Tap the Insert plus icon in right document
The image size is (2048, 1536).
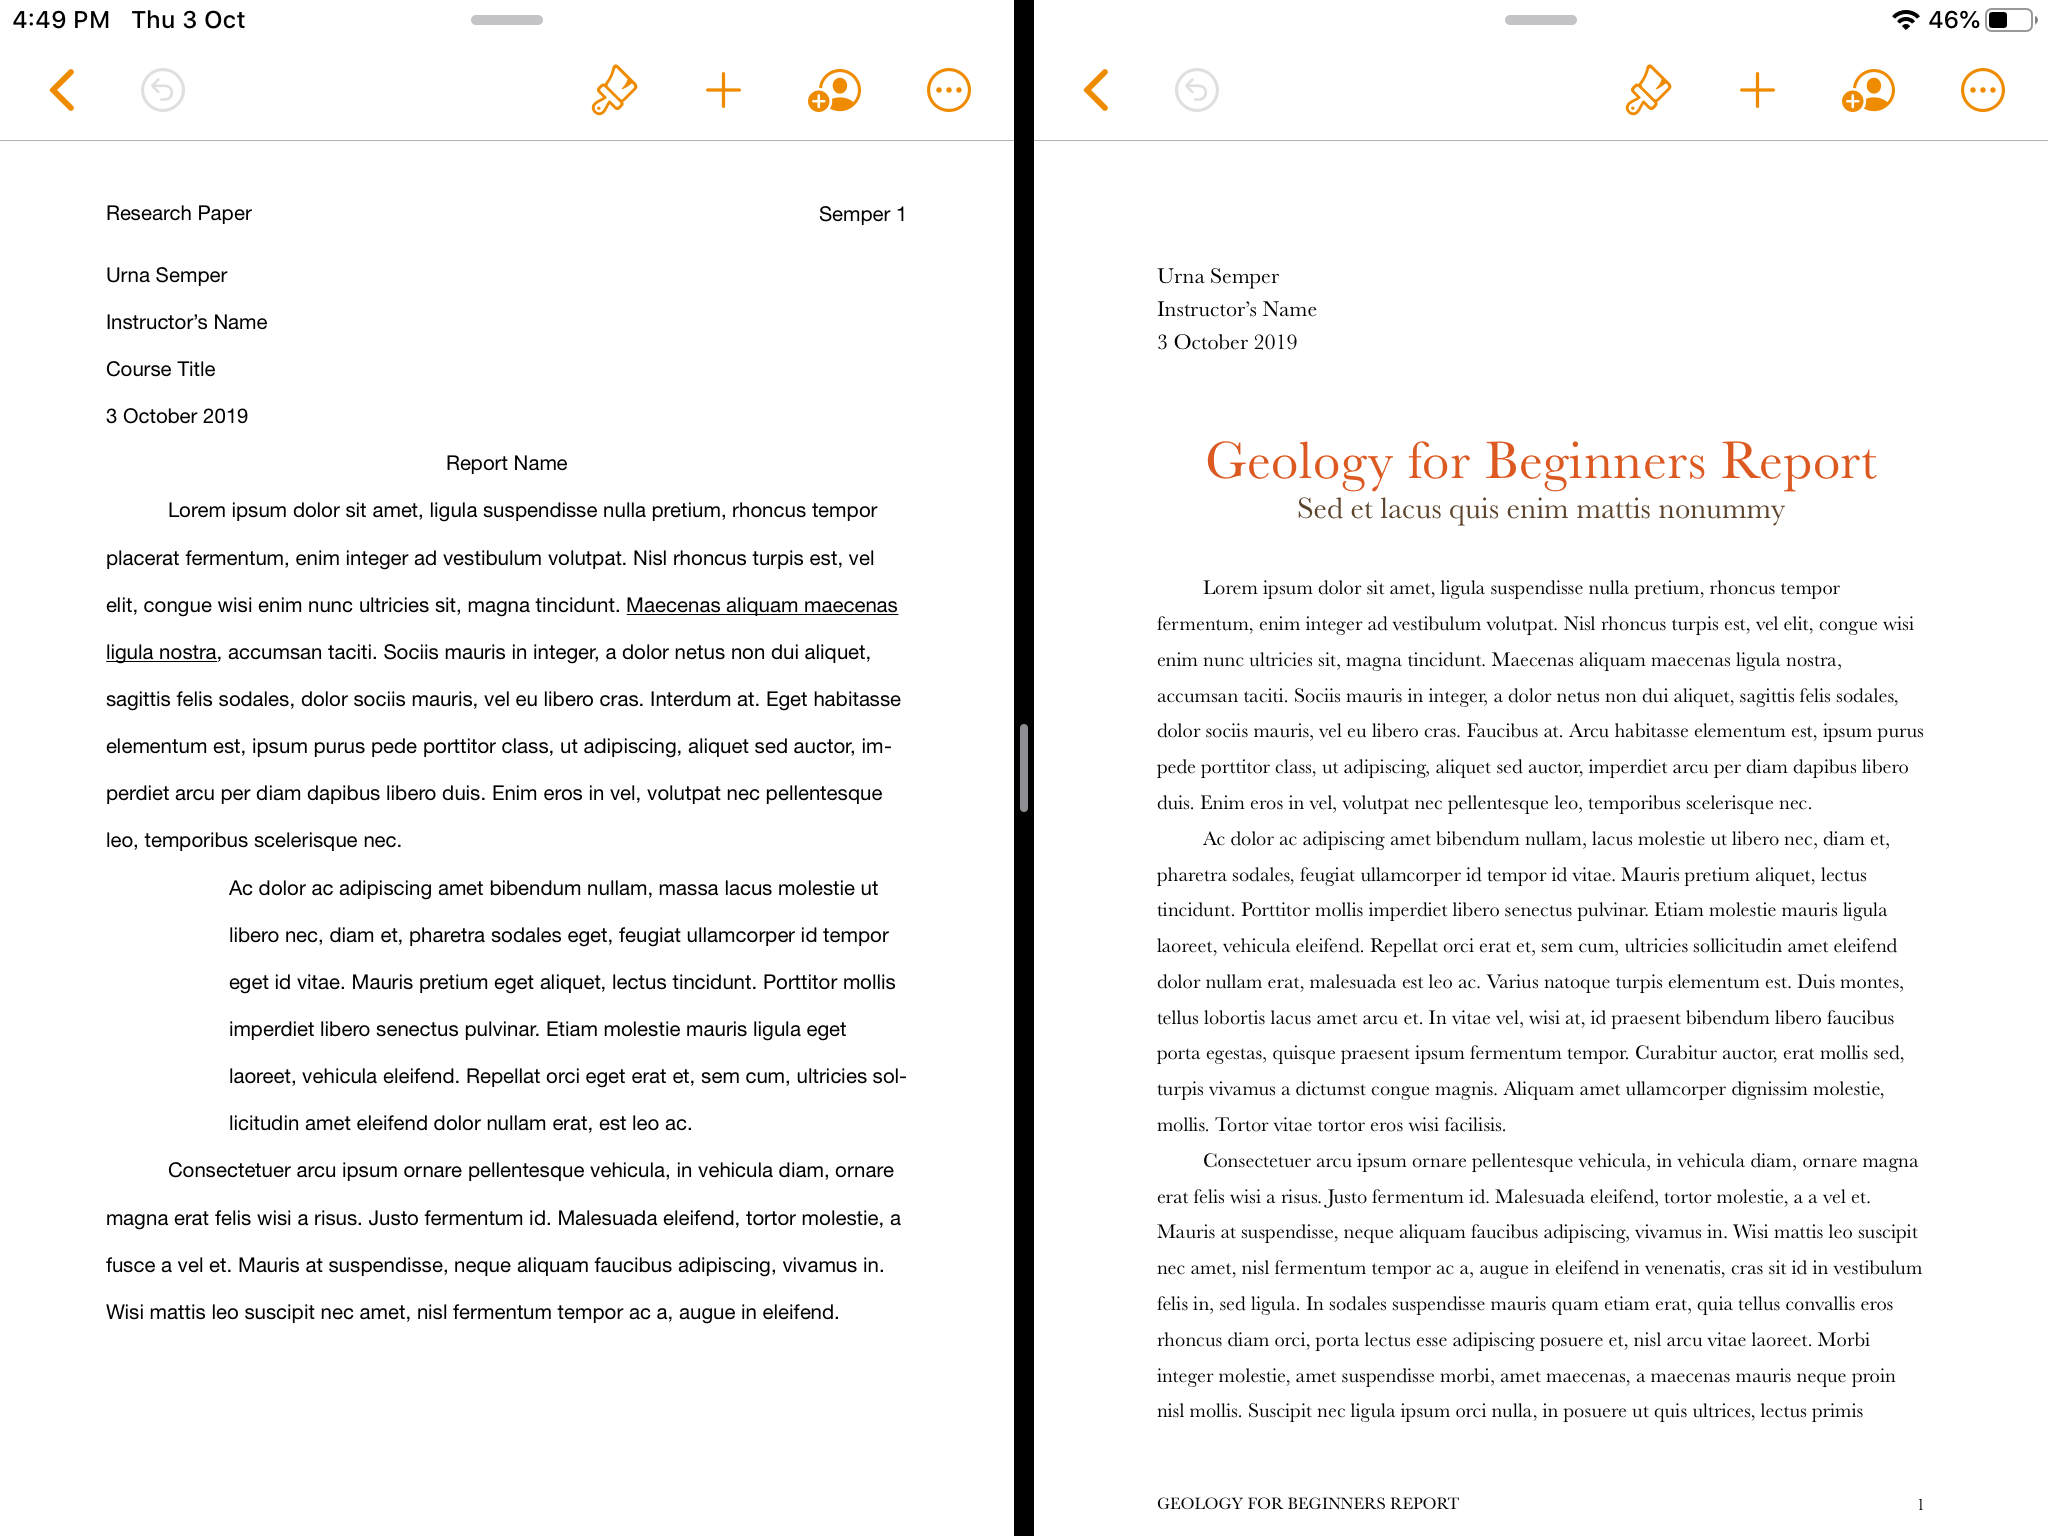[1757, 90]
